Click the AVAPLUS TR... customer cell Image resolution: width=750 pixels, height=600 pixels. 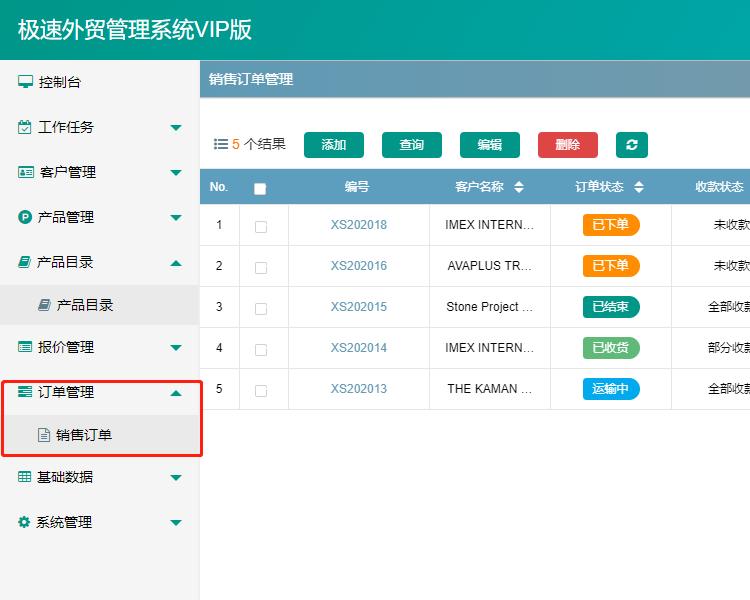click(490, 266)
